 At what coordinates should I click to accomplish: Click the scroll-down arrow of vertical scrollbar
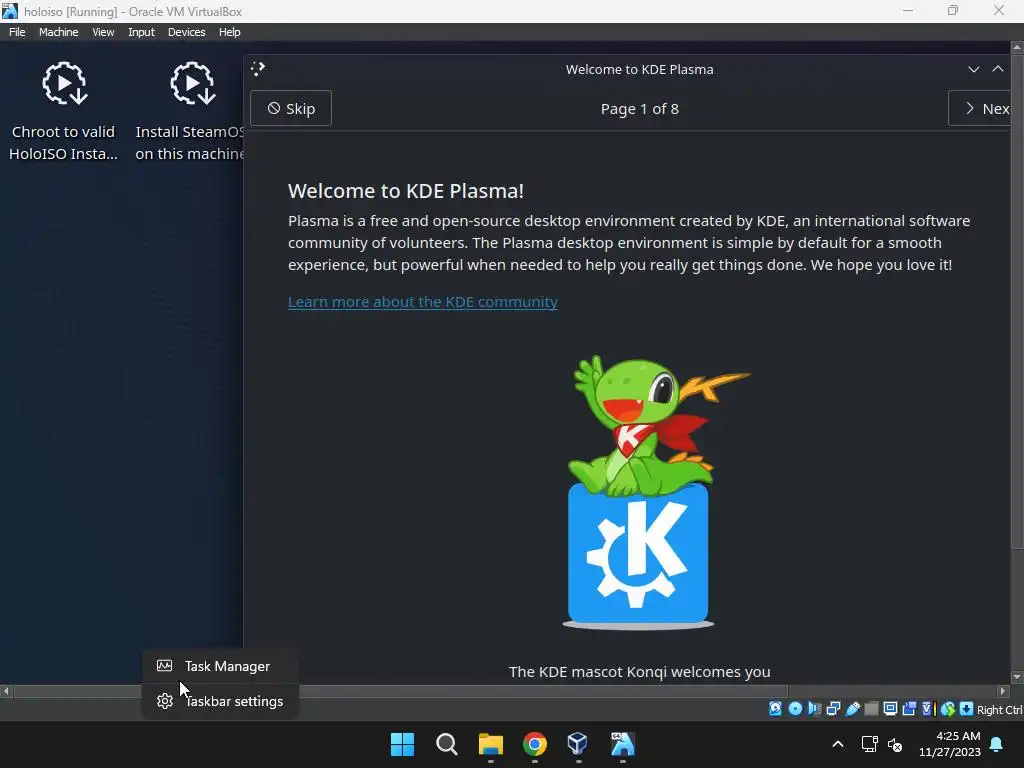pos(1017,677)
